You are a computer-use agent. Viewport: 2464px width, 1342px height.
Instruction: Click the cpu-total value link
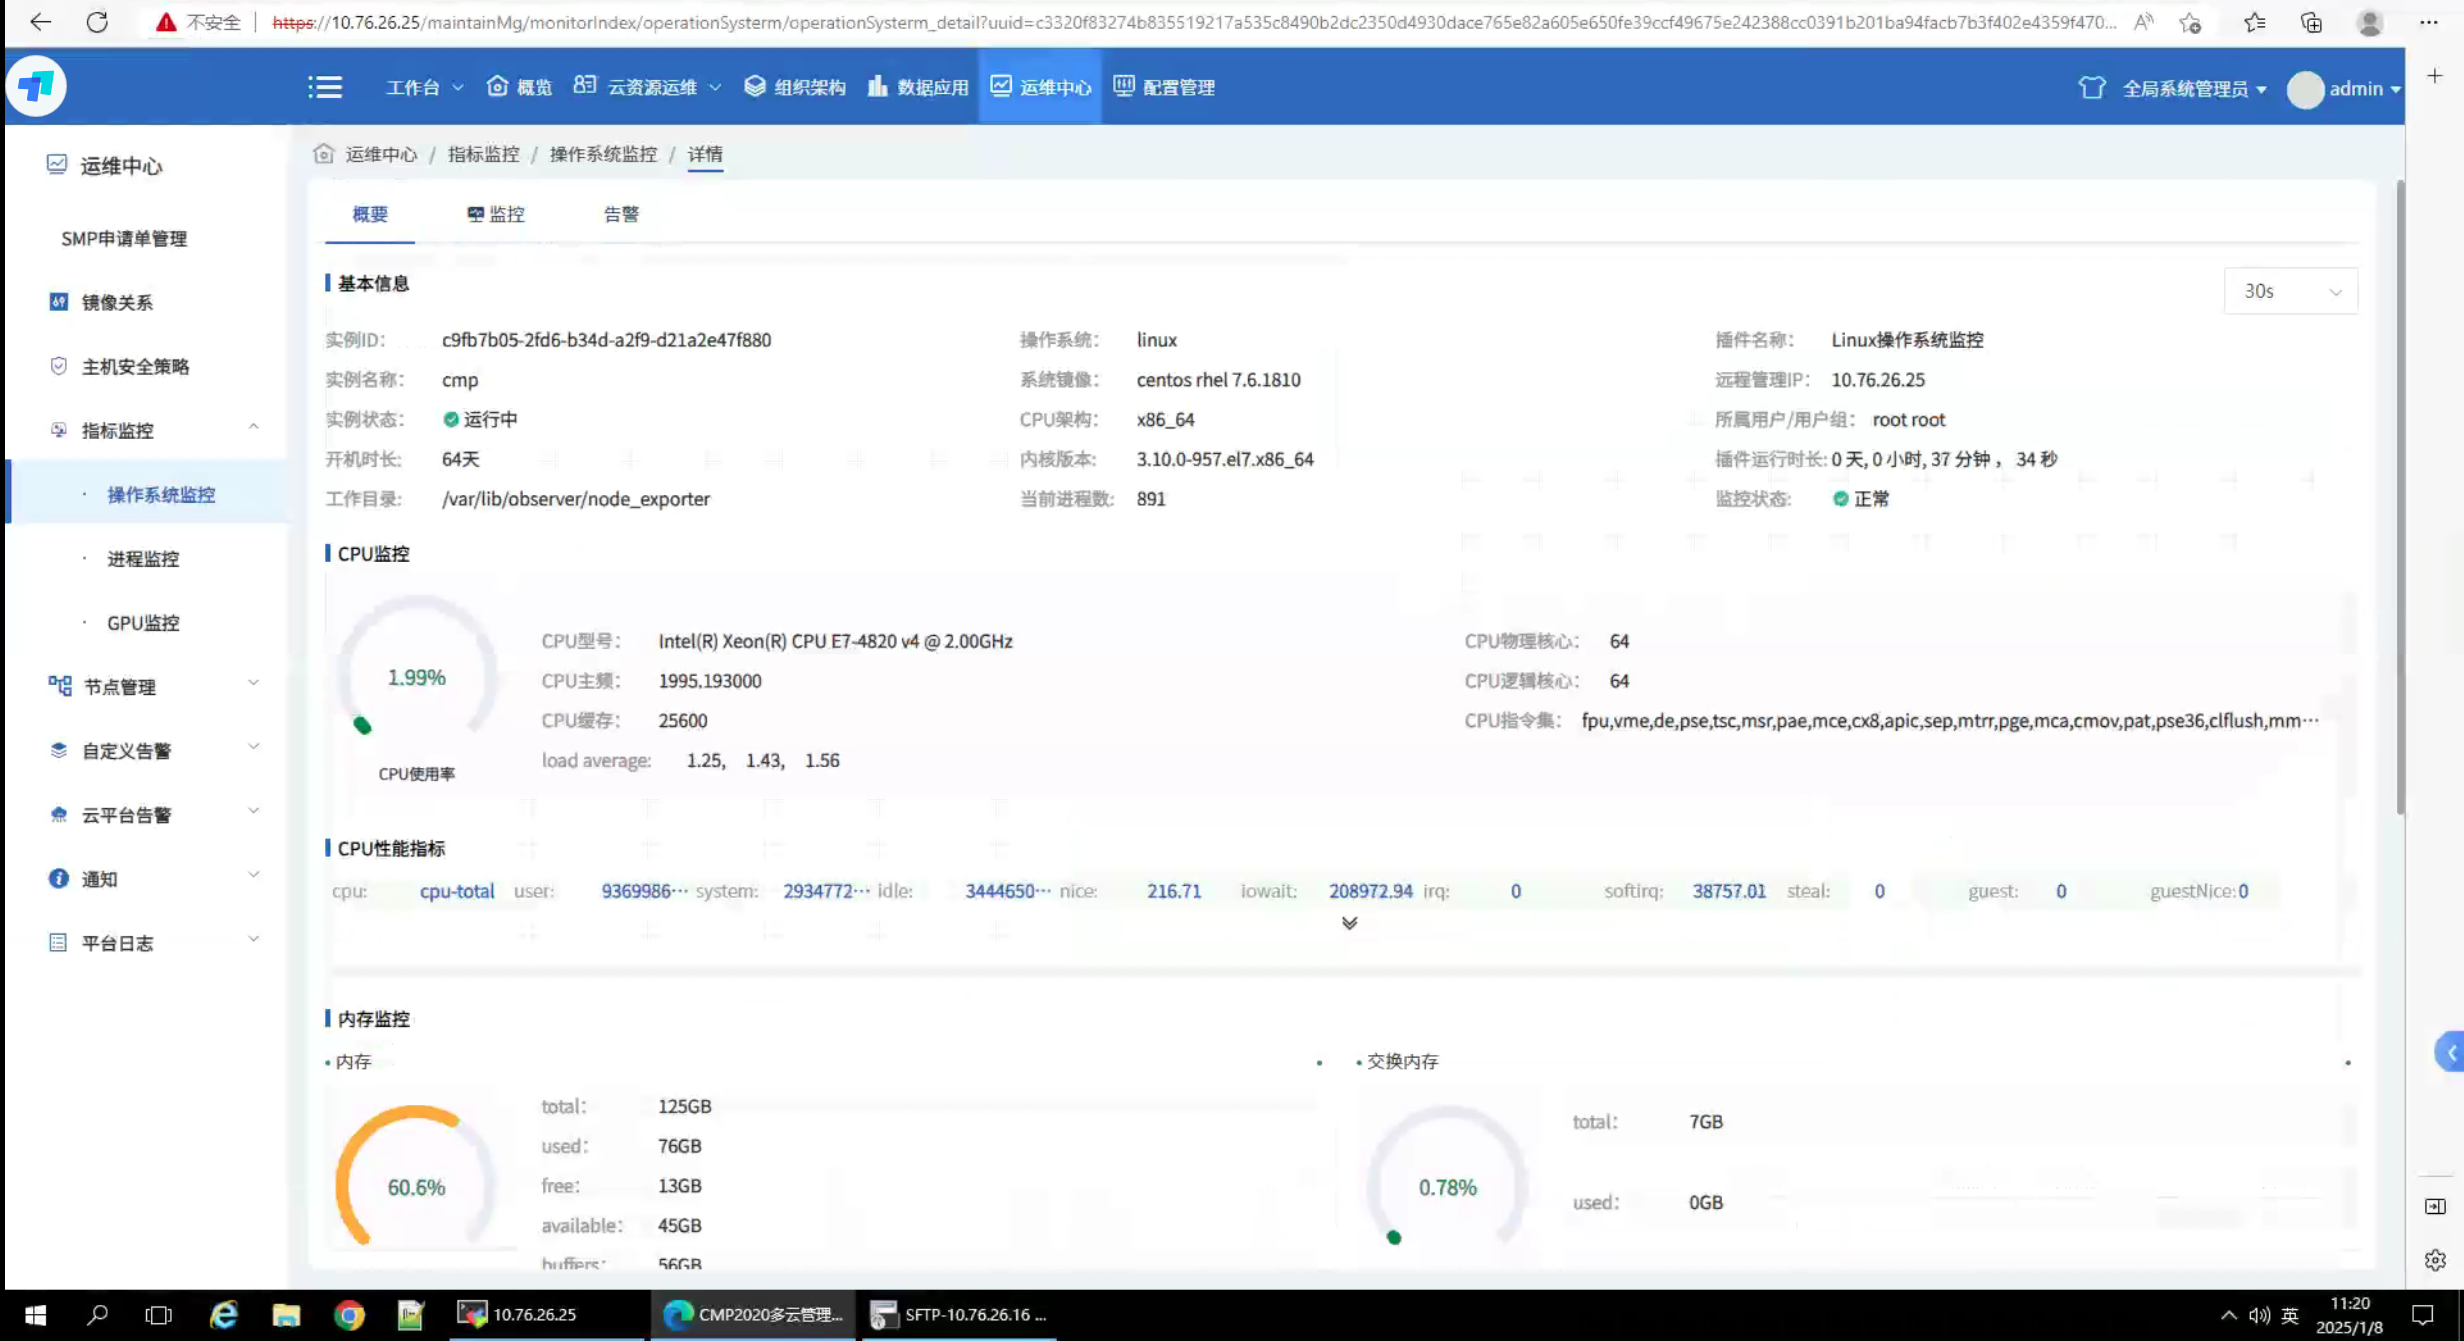457,891
